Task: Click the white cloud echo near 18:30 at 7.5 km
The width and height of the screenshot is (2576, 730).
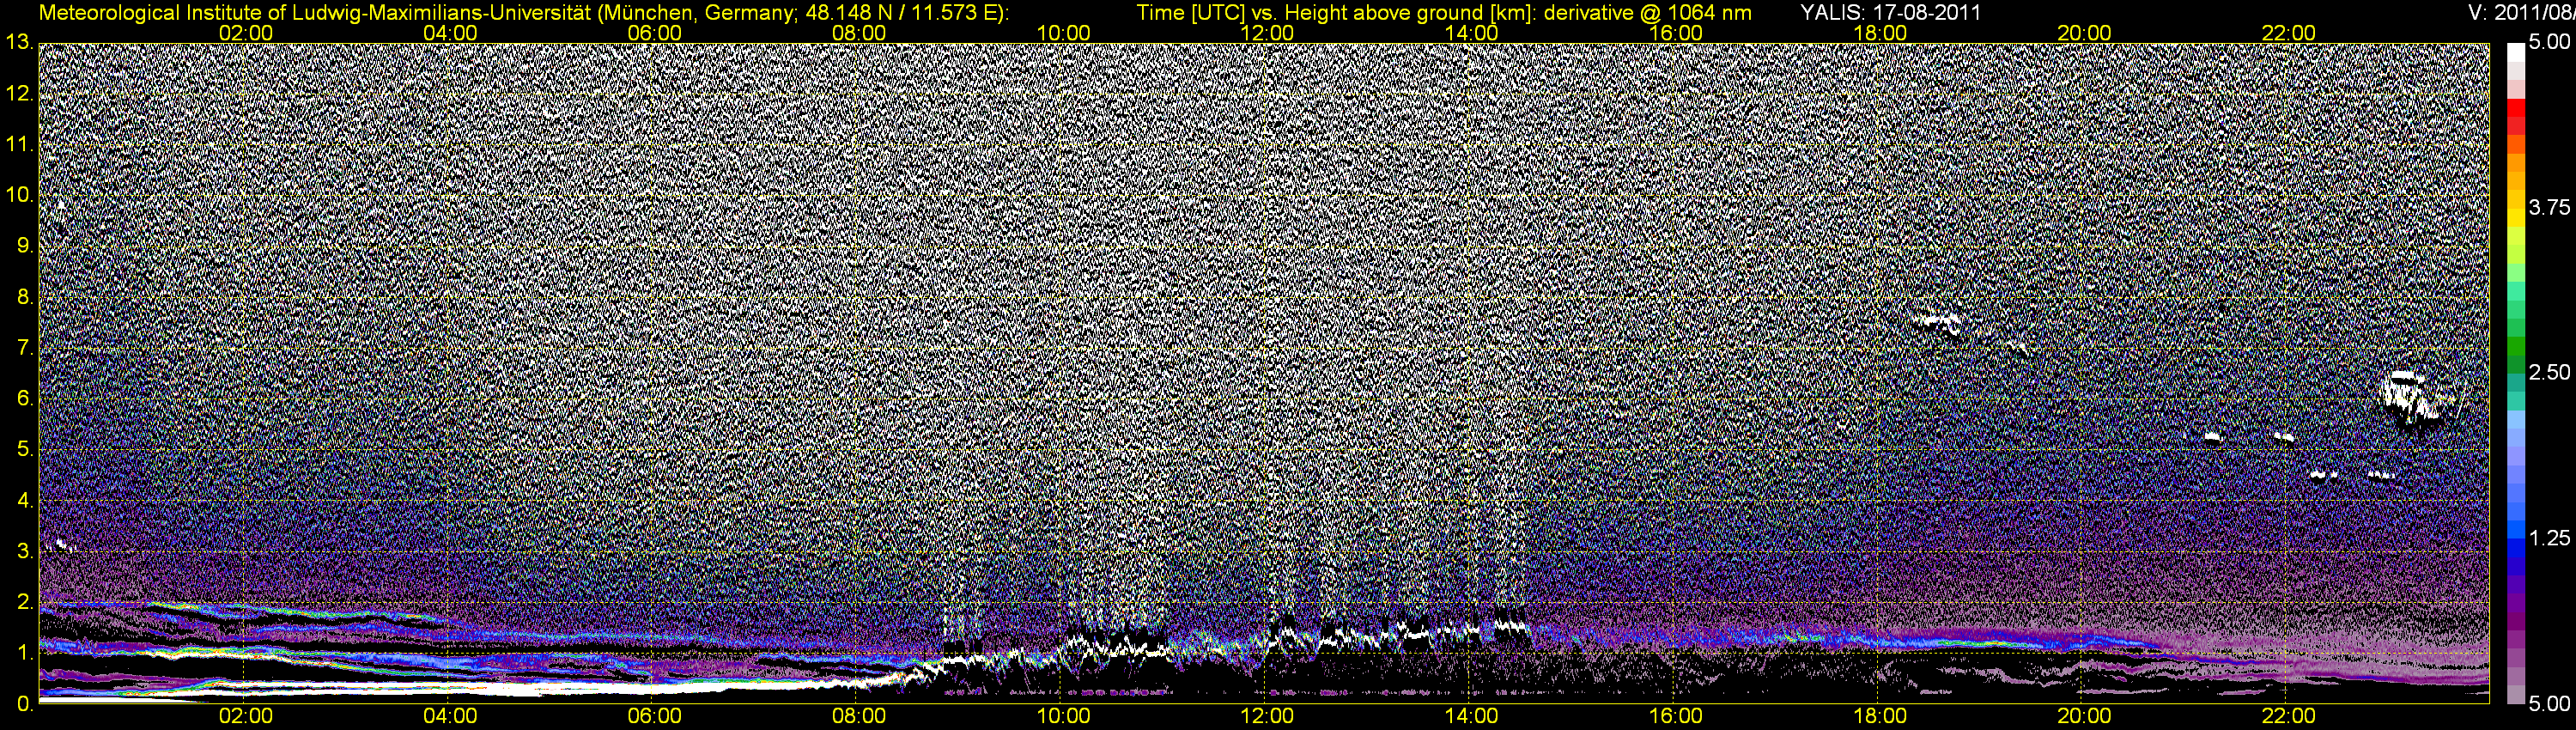Action: [1937, 323]
